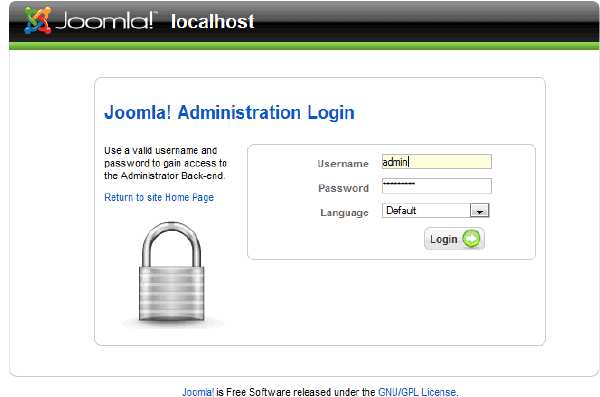600x397 pixels.
Task: Open the Language dropdown arrow
Action: 479,211
